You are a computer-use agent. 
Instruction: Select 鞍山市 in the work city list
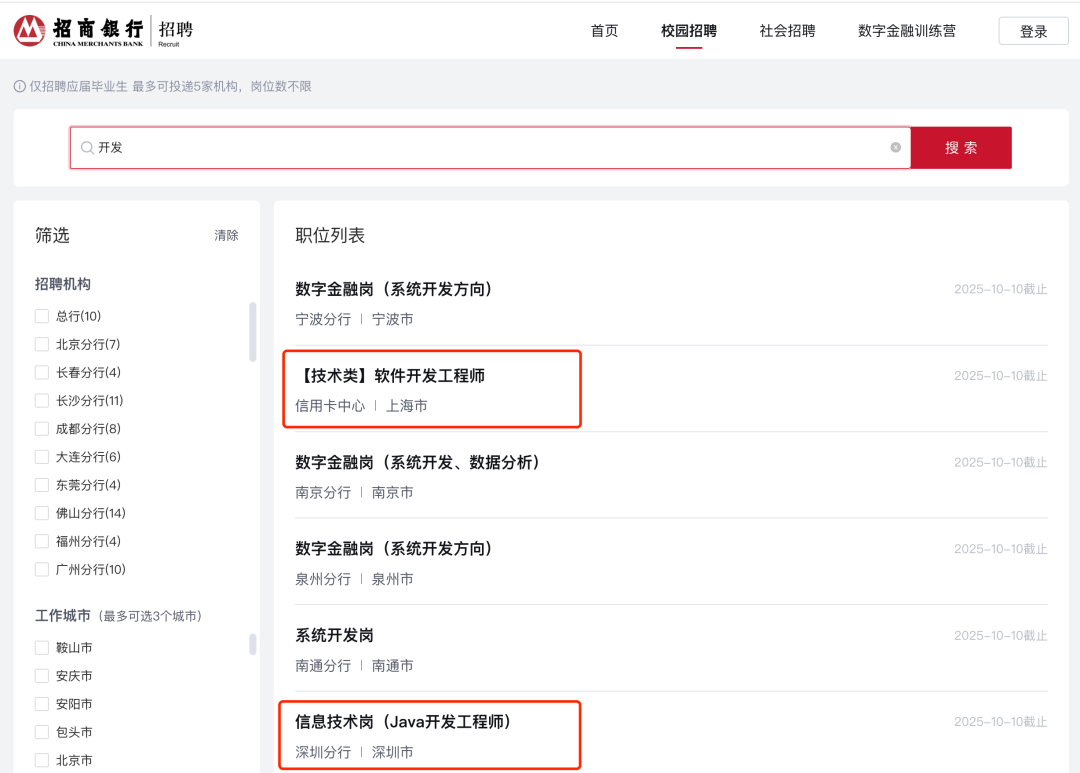[x=41, y=647]
